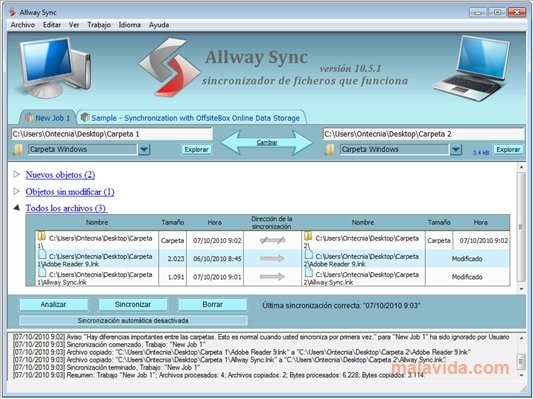Click the Sincronizar button
Image resolution: width=533 pixels, height=399 pixels.
pos(133,305)
